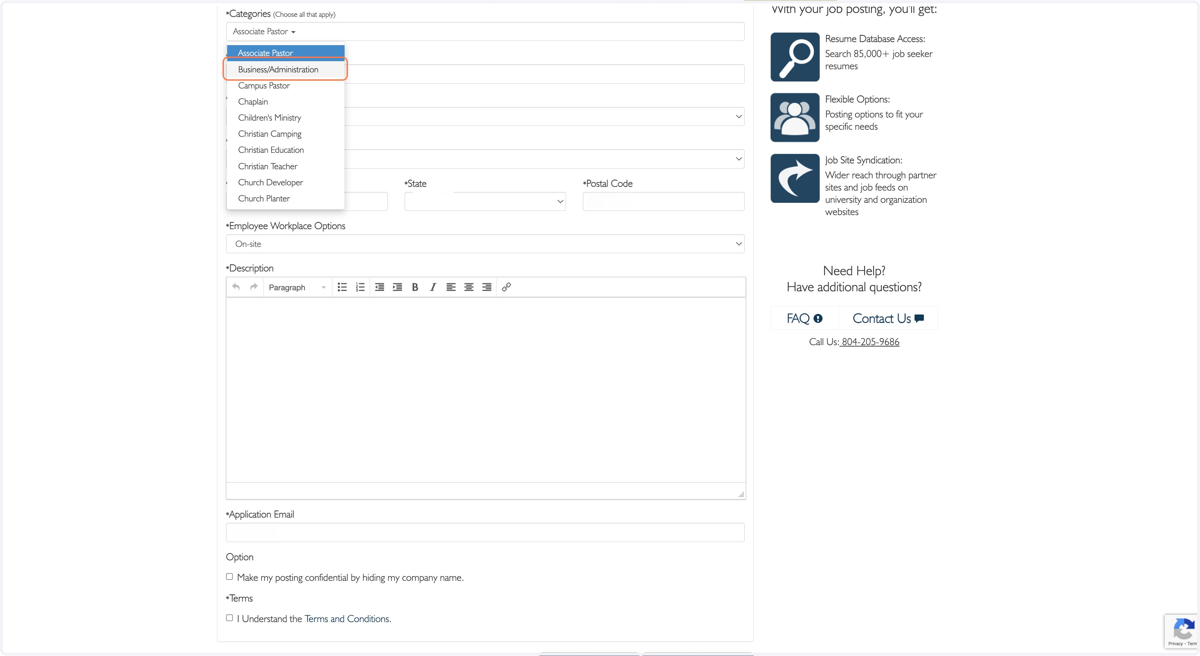Decrease indent in the description editor
Screen dimensions: 1200x656
tap(379, 287)
